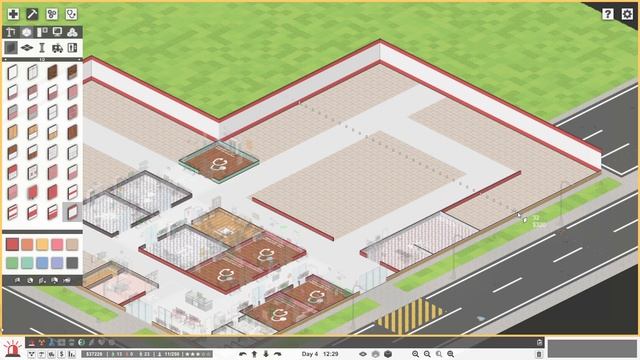Pick the orange swatch color
This screenshot has height=360, width=640.
[x=27, y=244]
